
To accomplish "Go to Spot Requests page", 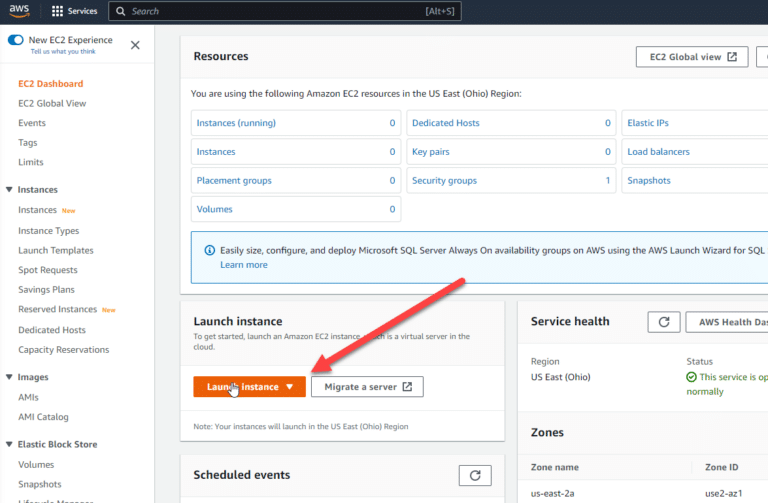I will 47,270.
